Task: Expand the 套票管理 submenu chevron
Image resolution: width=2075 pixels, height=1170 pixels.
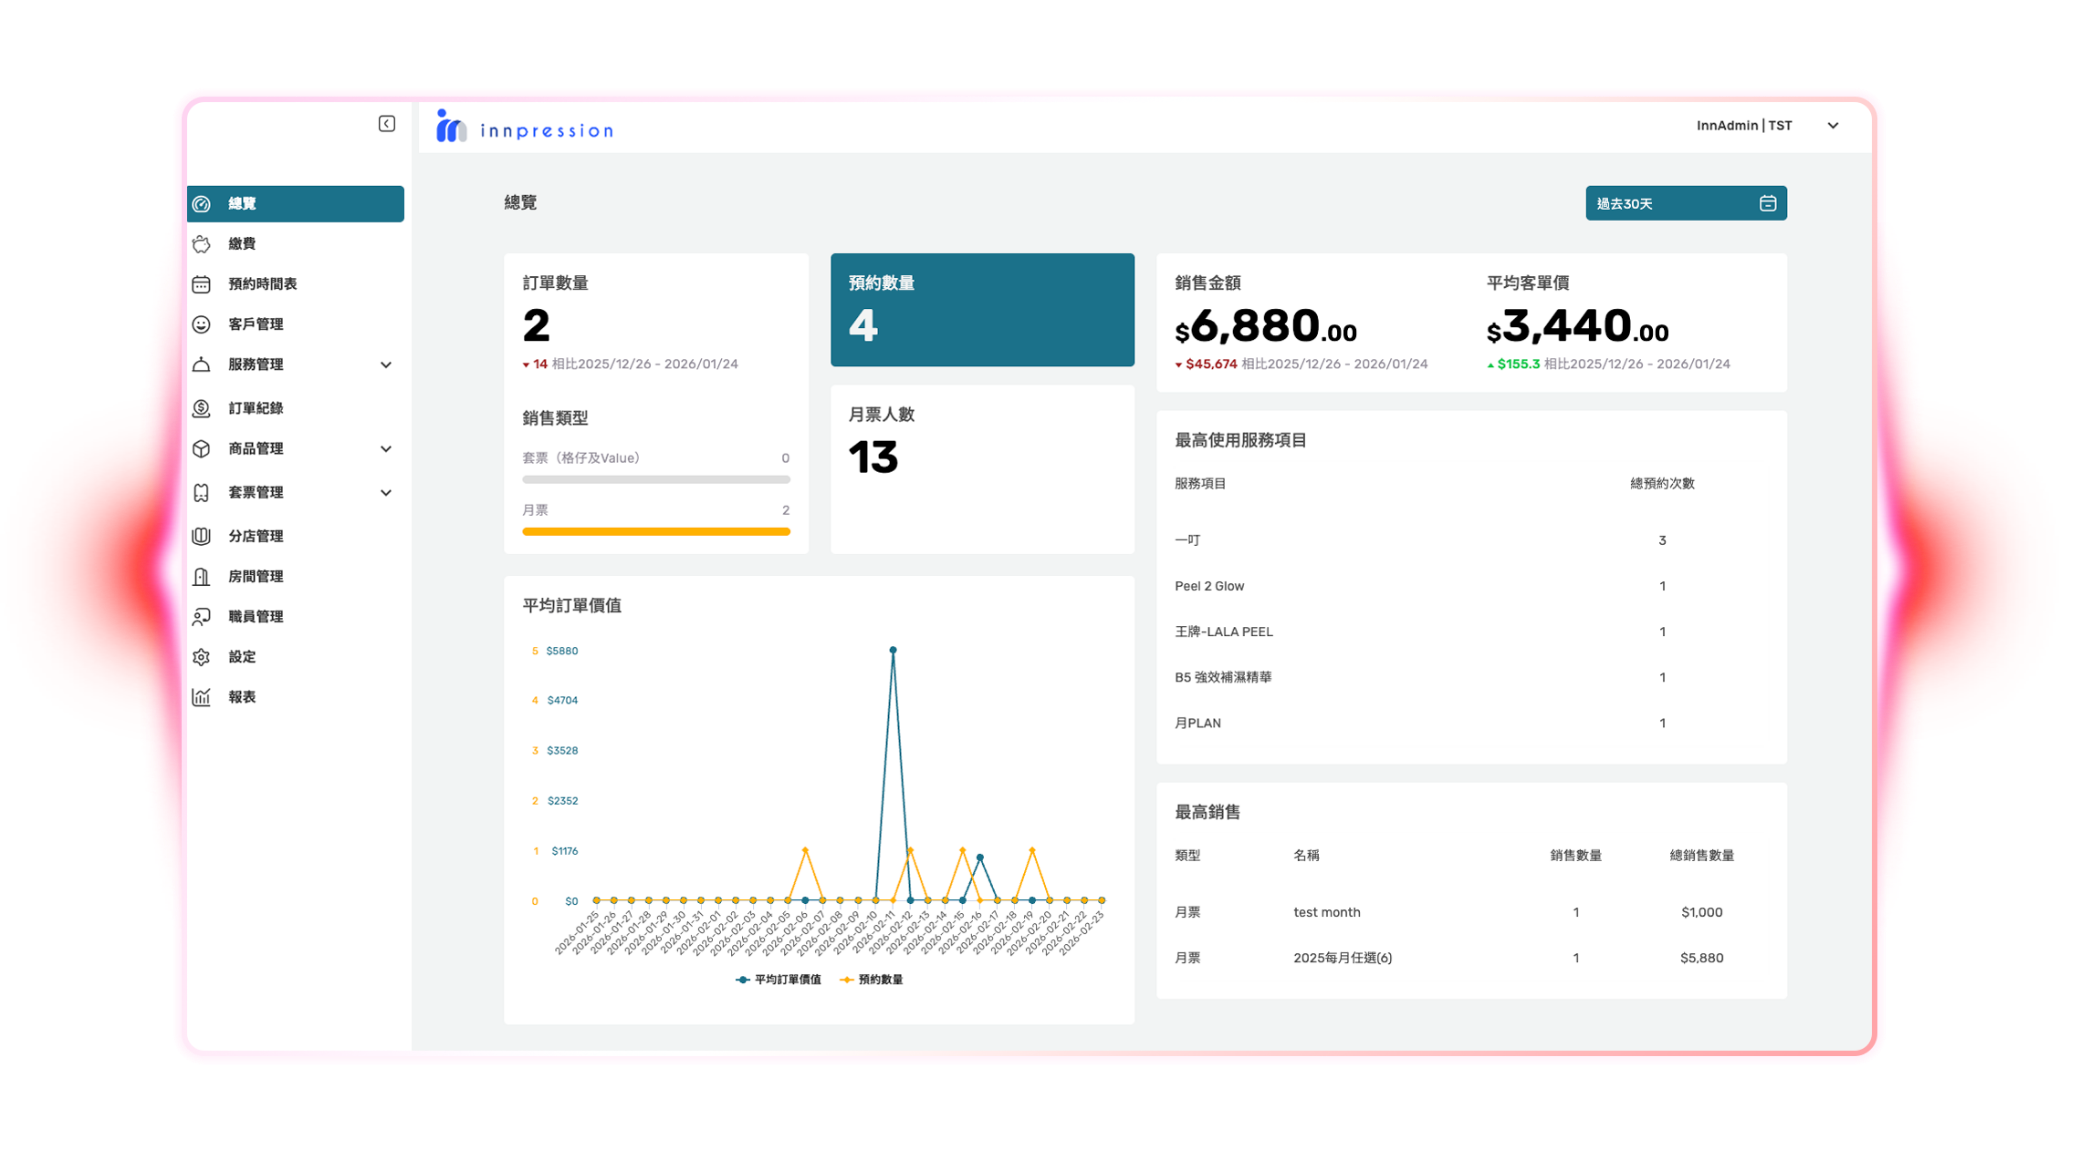Action: click(x=386, y=493)
